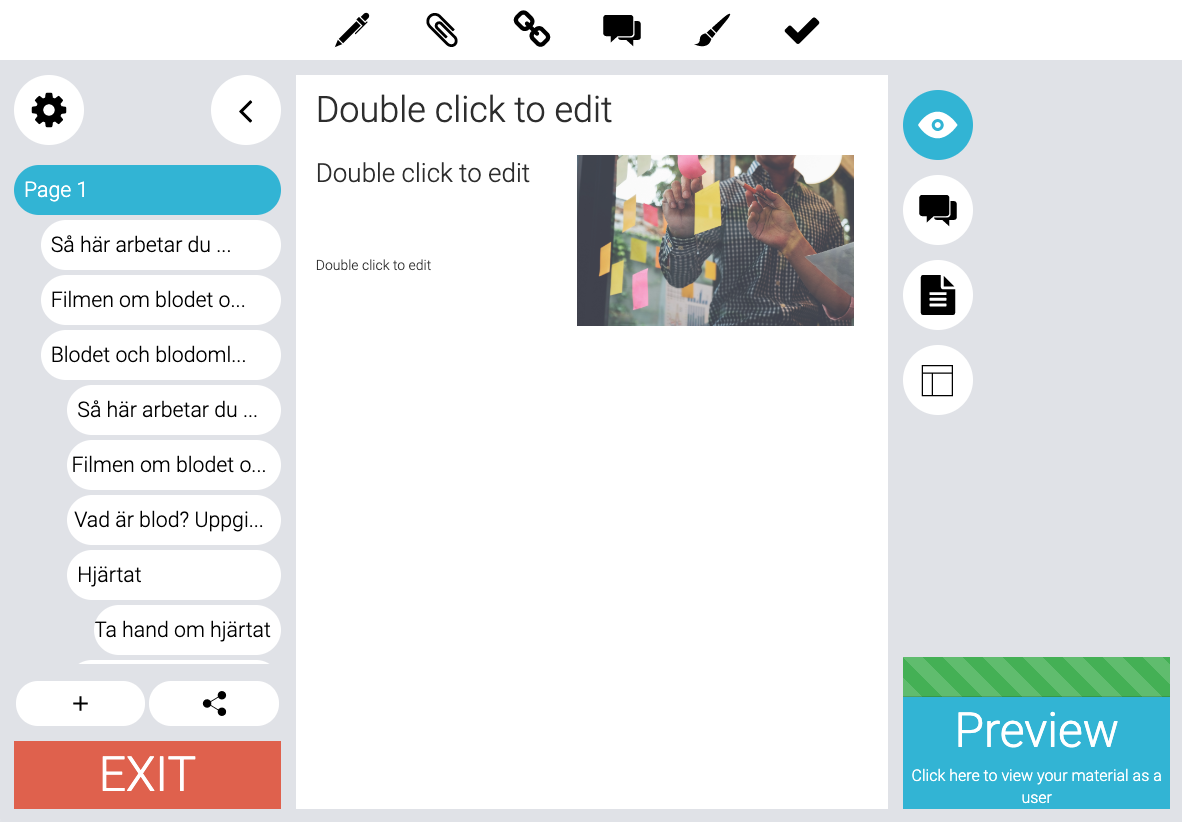Select the paintbrush style tool

click(712, 30)
